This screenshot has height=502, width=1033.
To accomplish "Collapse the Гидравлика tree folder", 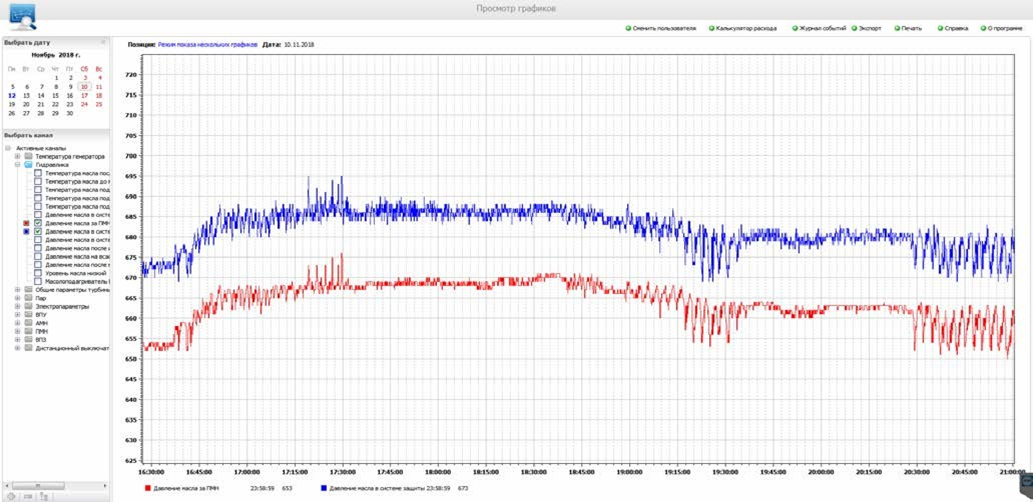I will click(18, 165).
